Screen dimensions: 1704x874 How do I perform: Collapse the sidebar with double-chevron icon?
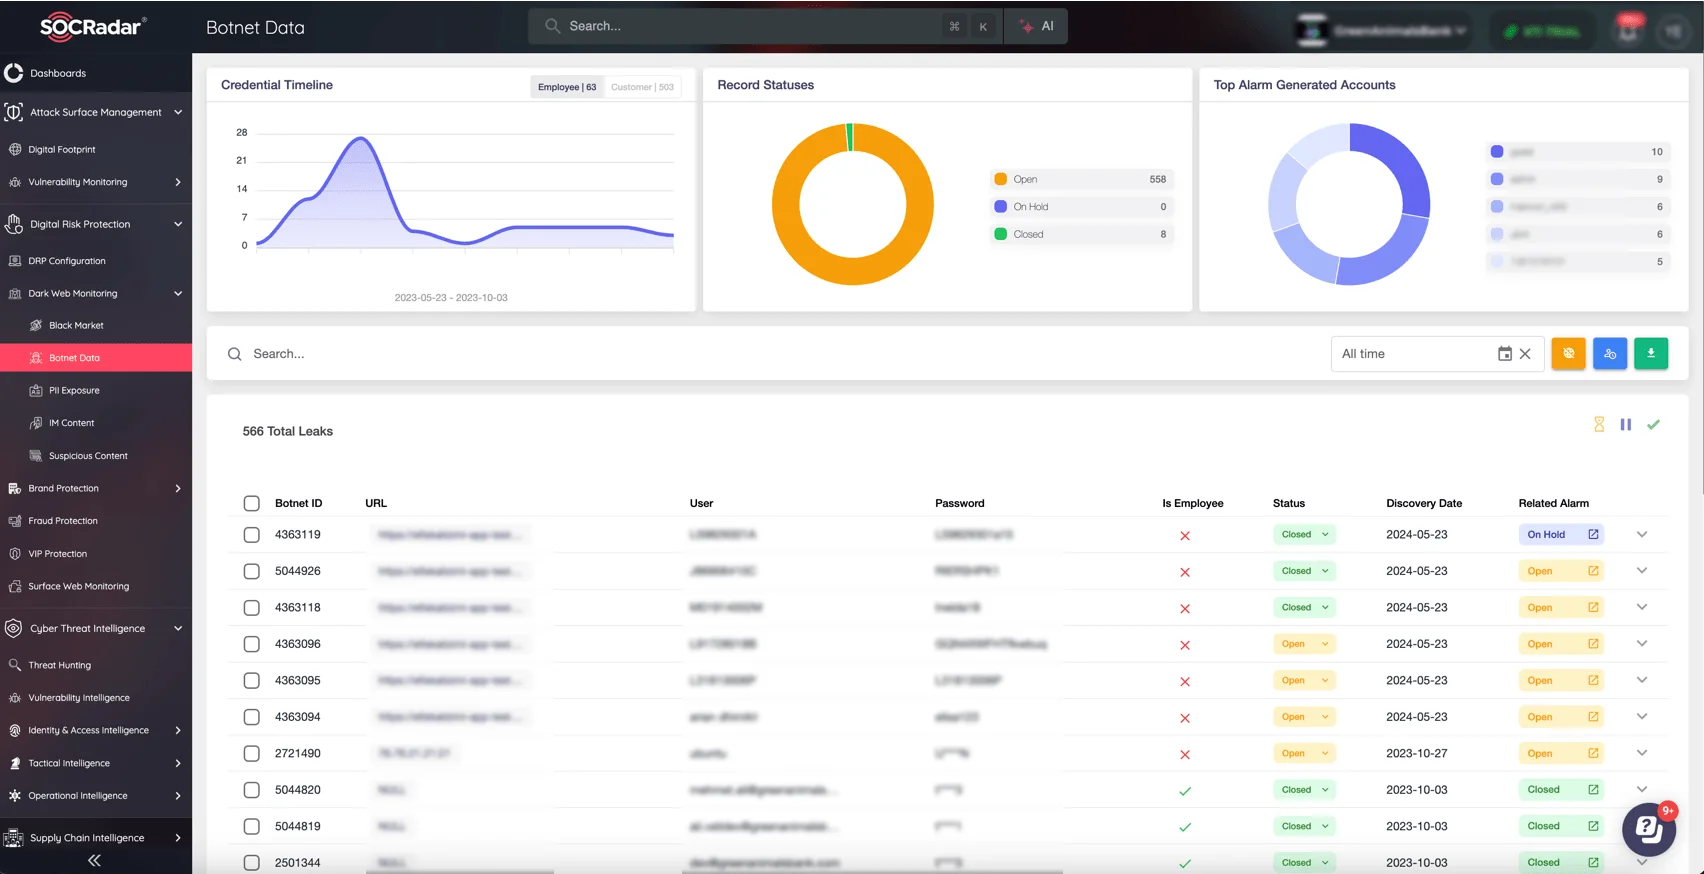pos(94,860)
